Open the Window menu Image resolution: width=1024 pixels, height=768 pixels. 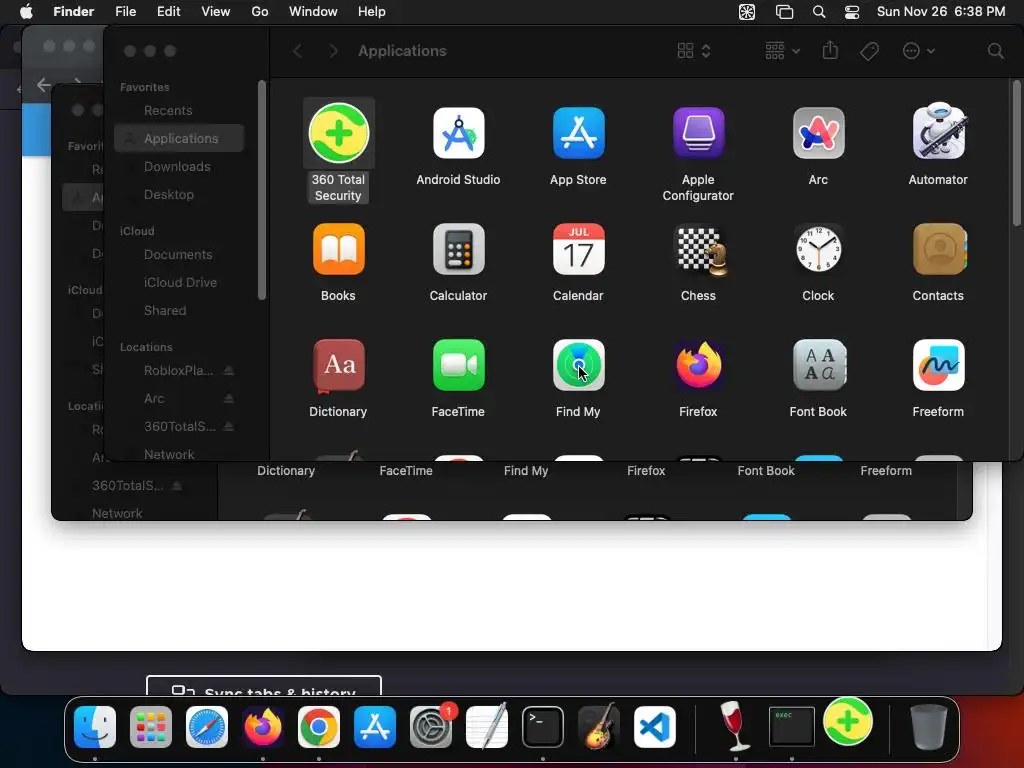[x=313, y=12]
